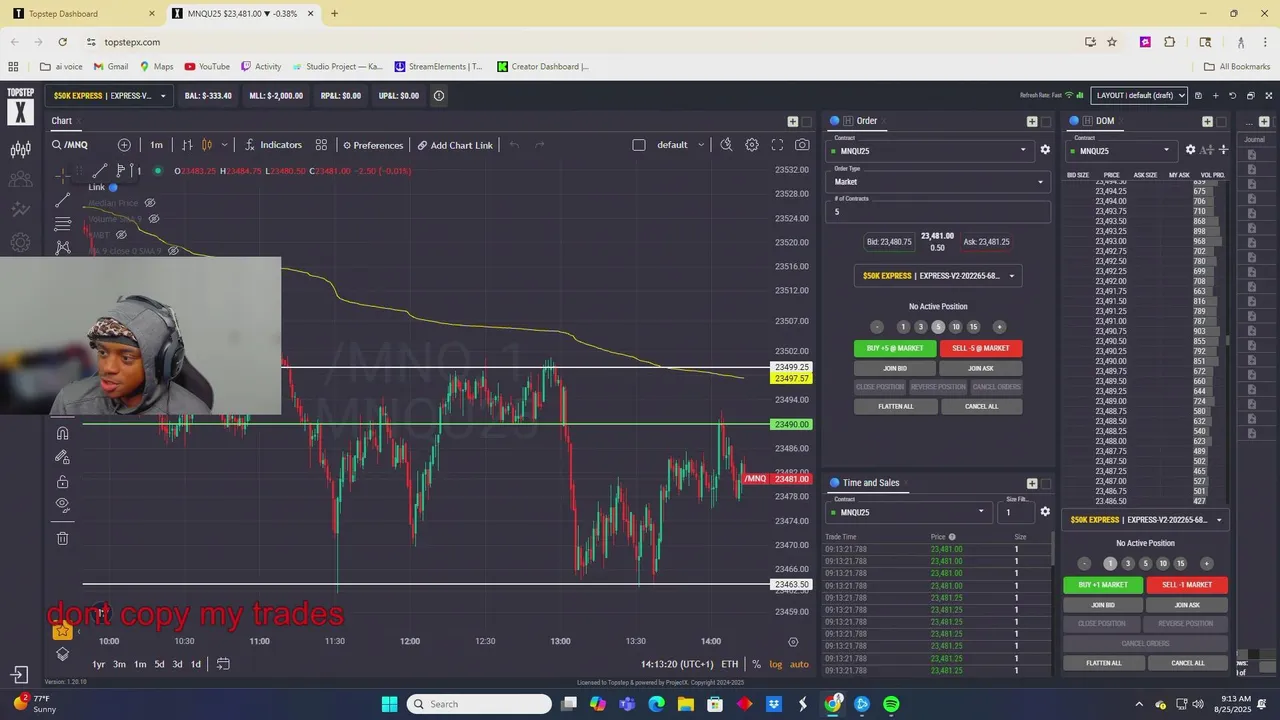Change the 1m chart interval

click(156, 145)
